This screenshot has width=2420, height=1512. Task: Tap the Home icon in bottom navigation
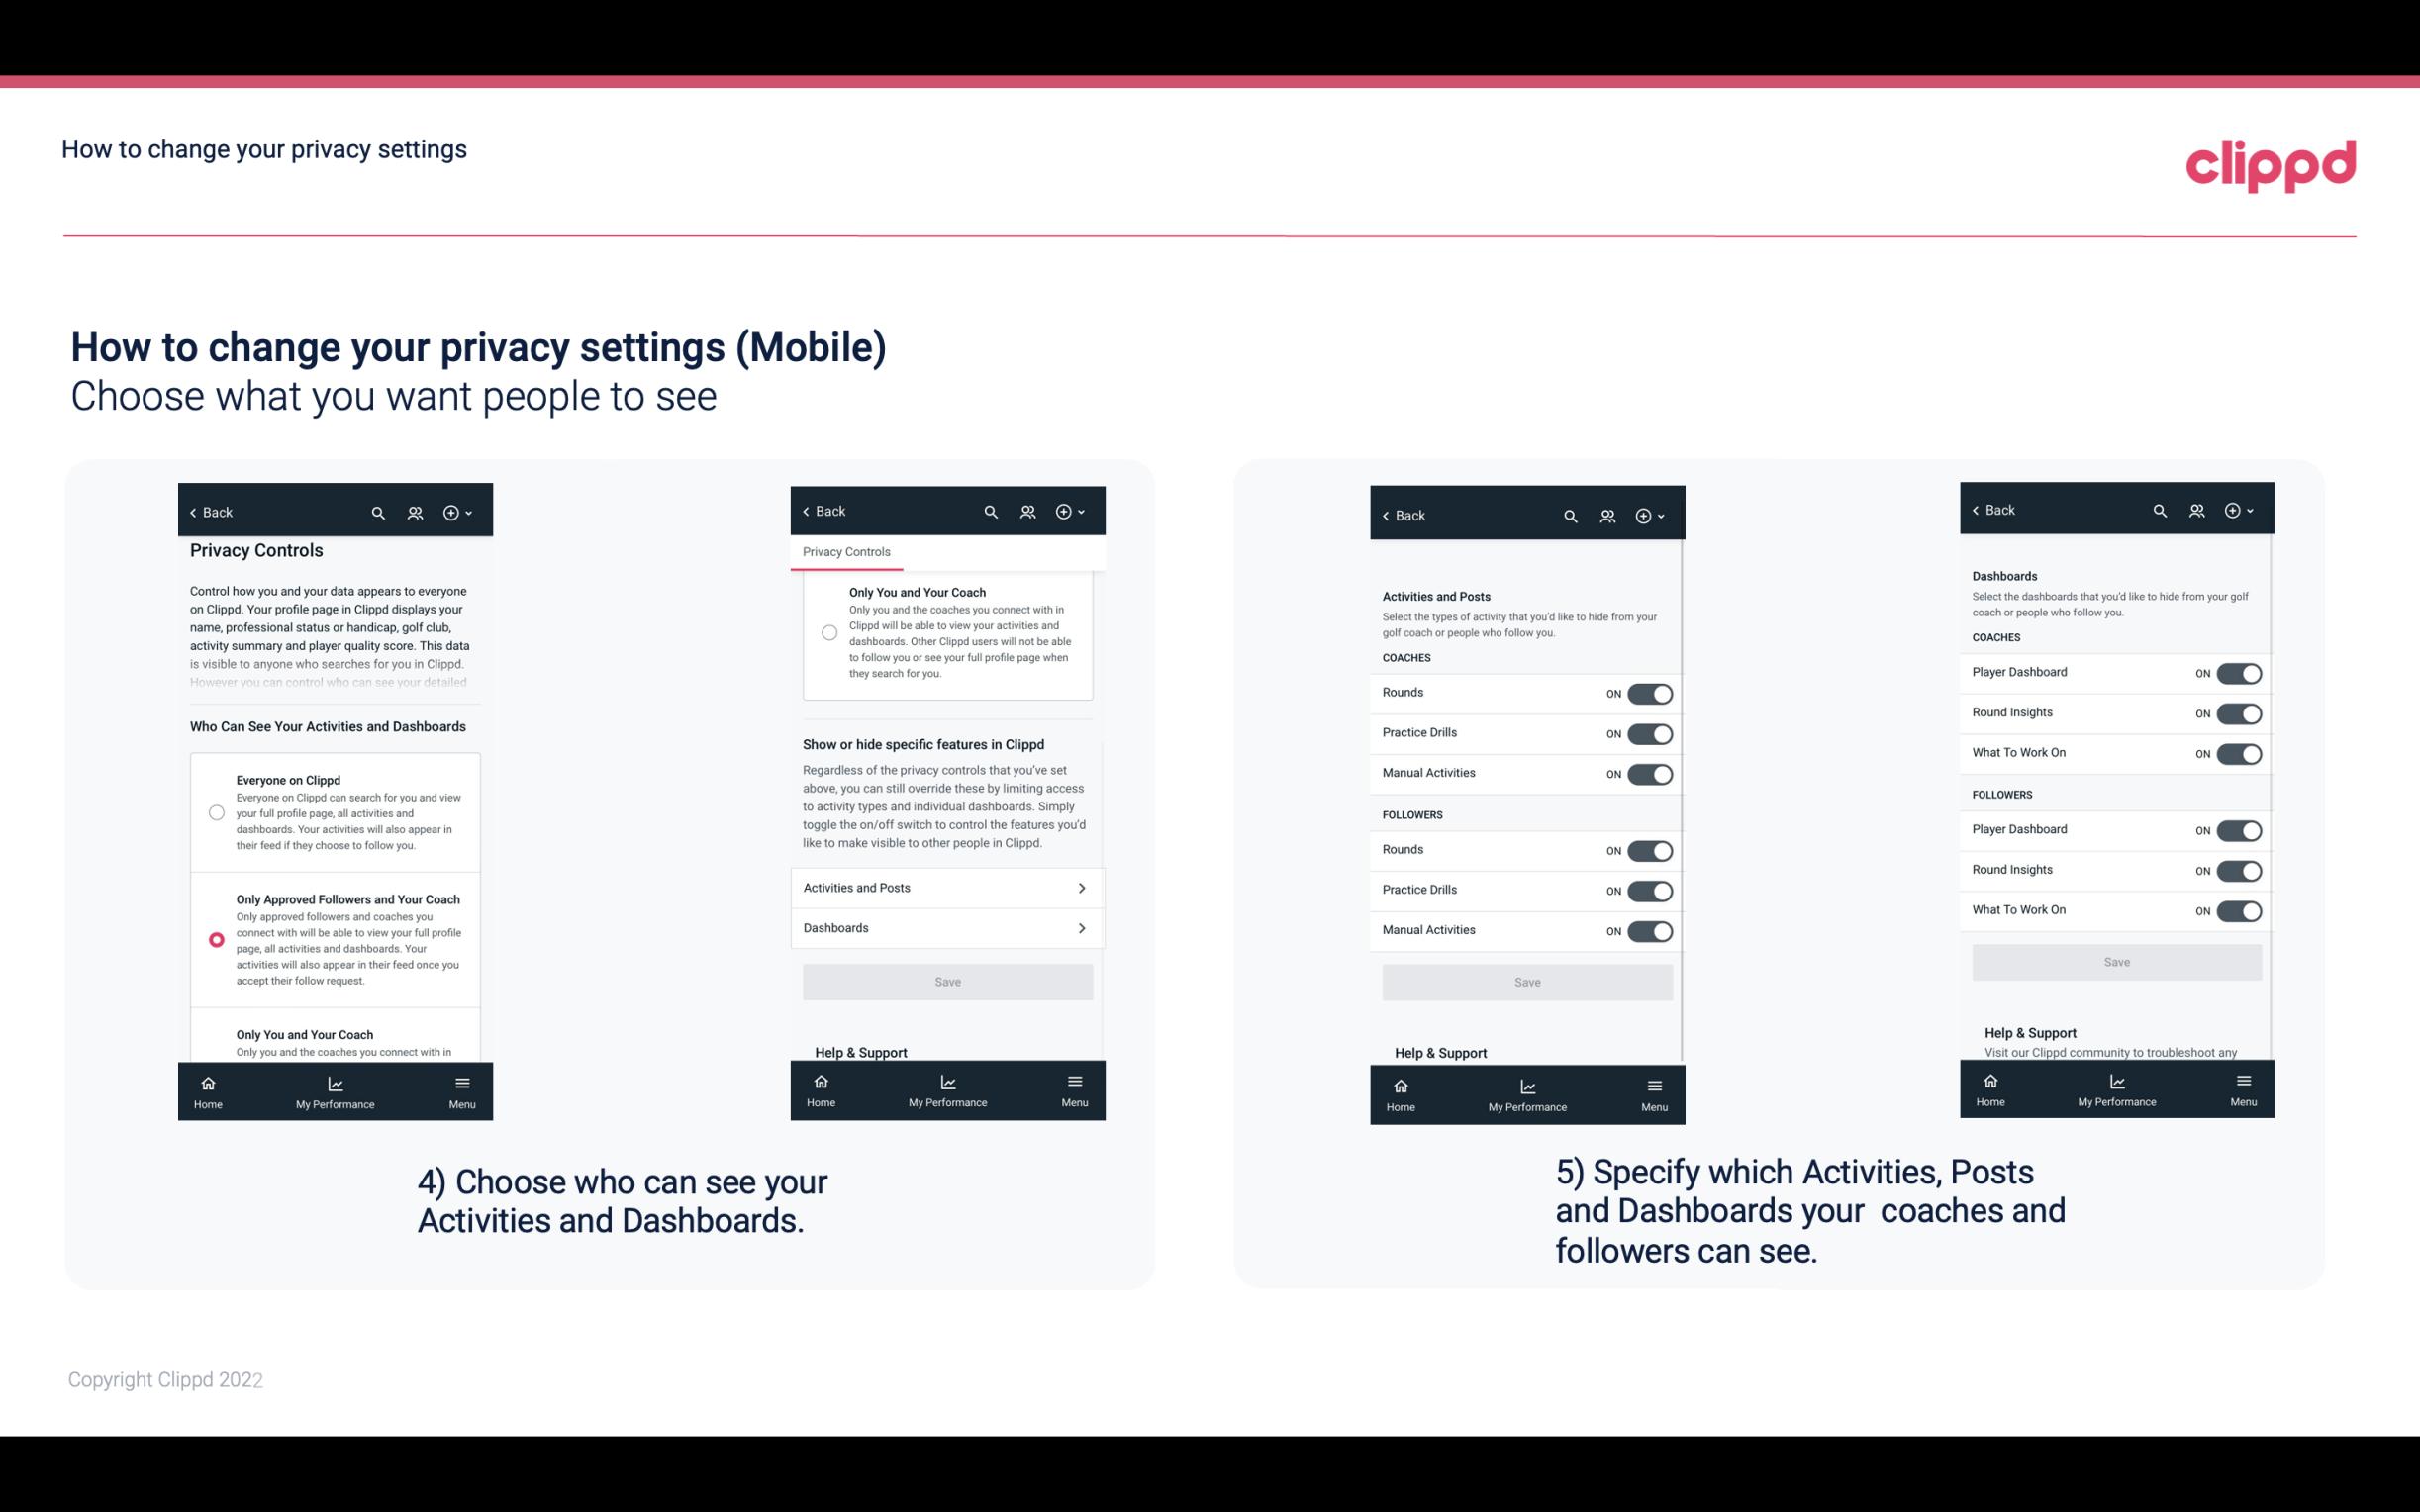point(209,1082)
